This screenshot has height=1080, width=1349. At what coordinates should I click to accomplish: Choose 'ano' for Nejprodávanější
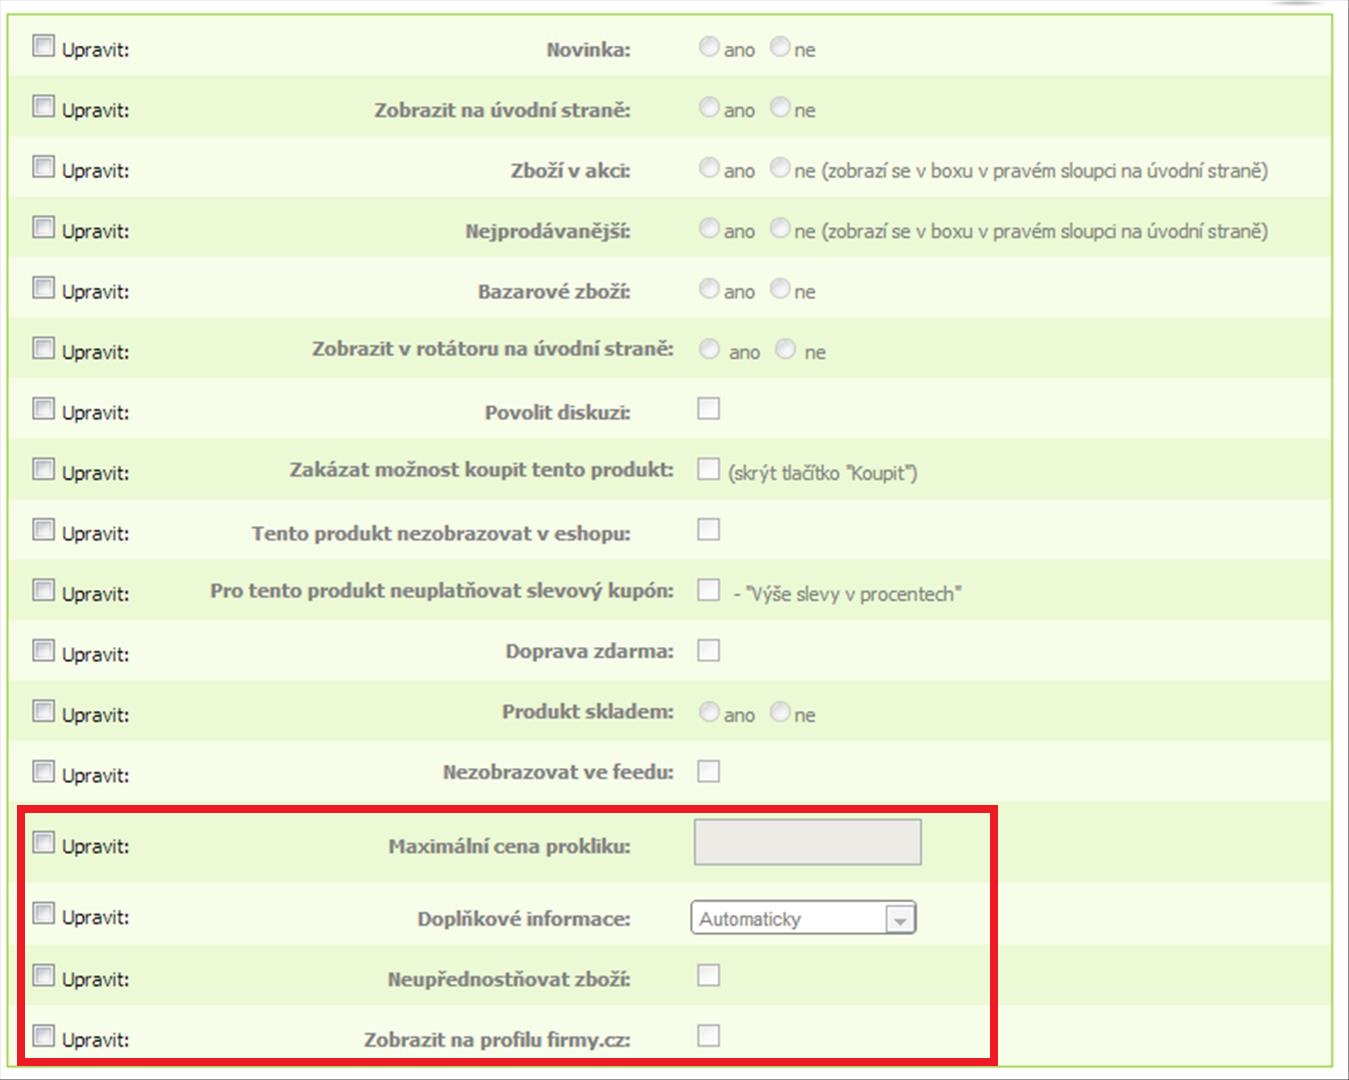[x=709, y=228]
